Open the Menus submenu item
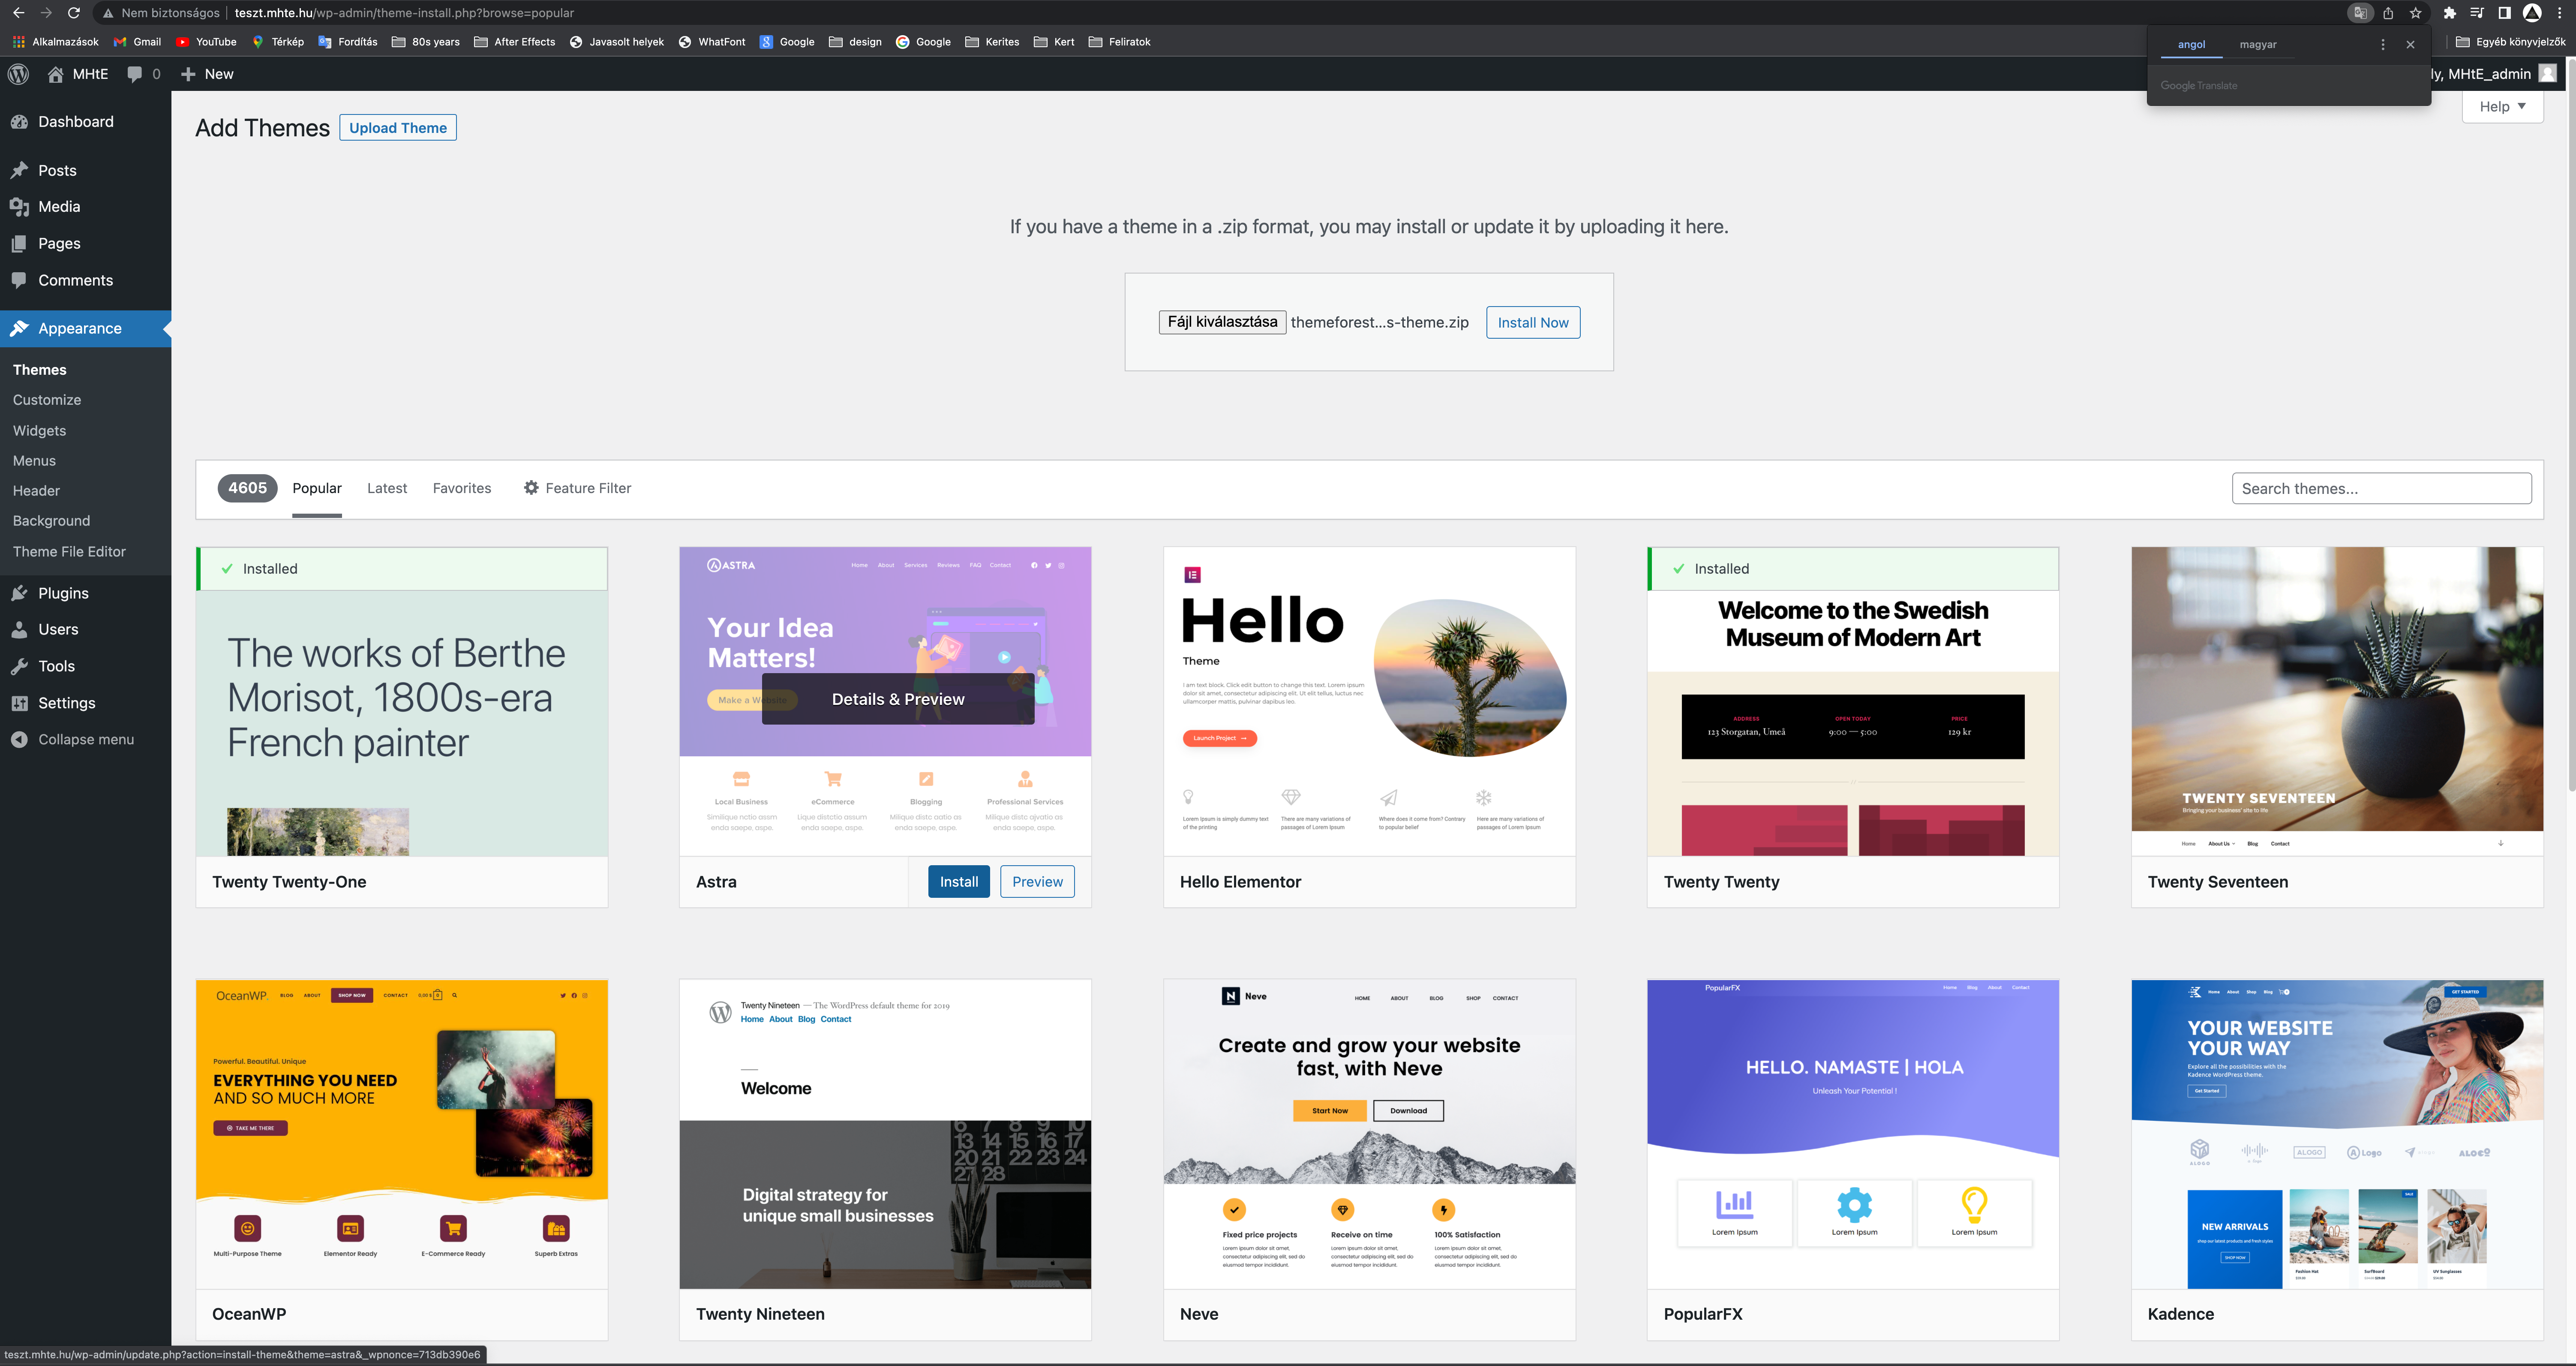The image size is (2576, 1366). click(x=34, y=461)
